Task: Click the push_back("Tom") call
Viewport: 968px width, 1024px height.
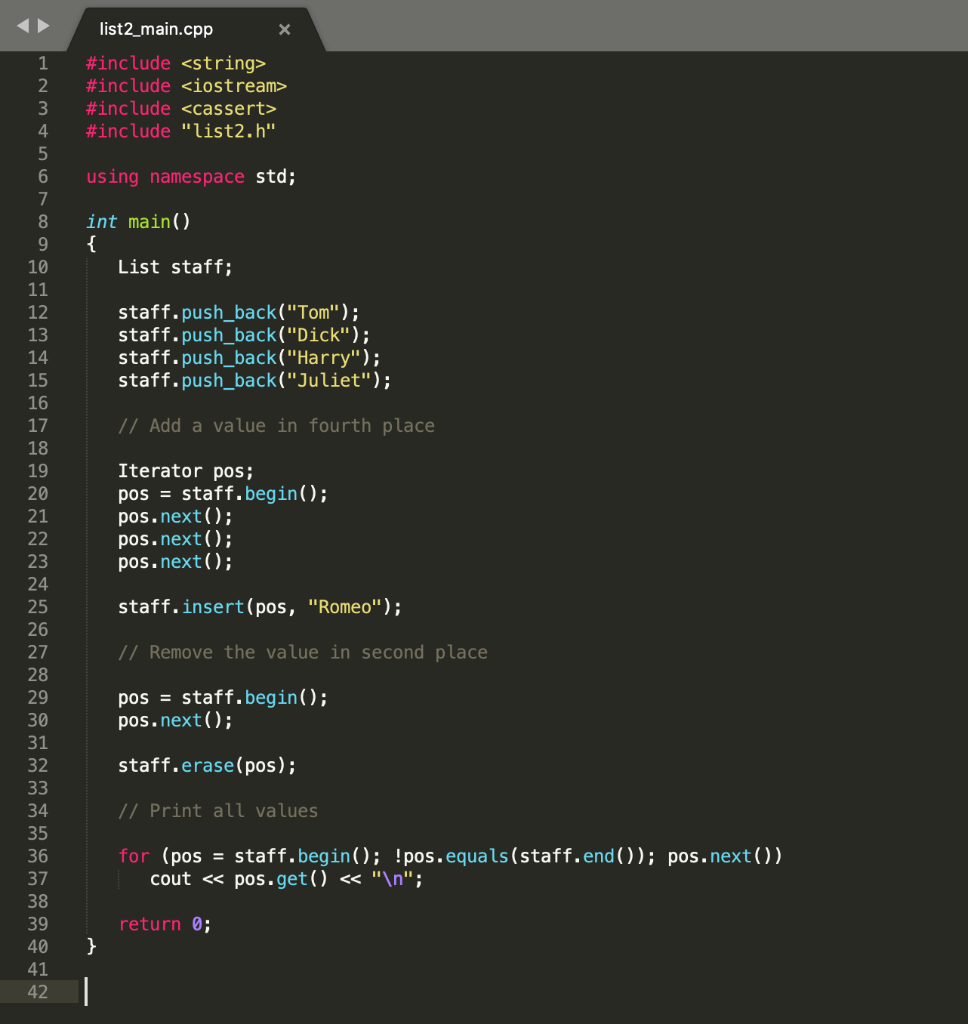Action: coord(240,312)
